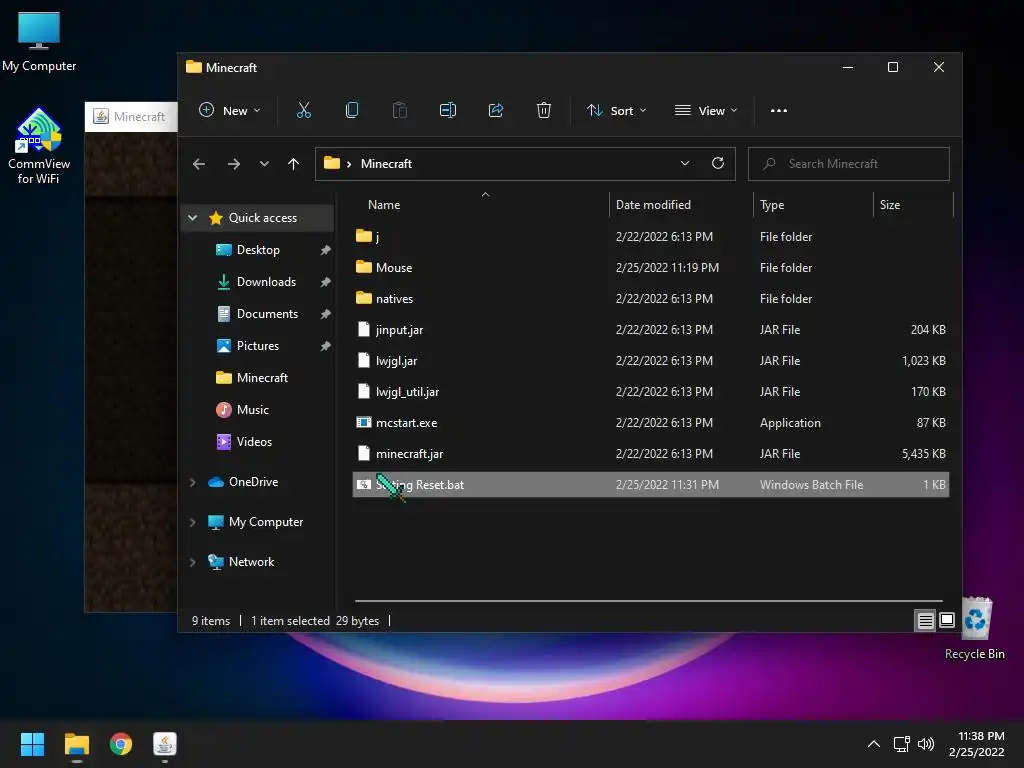Screen dimensions: 1024x768
Task: Expand My Computer in navigation pane
Action: [193, 522]
